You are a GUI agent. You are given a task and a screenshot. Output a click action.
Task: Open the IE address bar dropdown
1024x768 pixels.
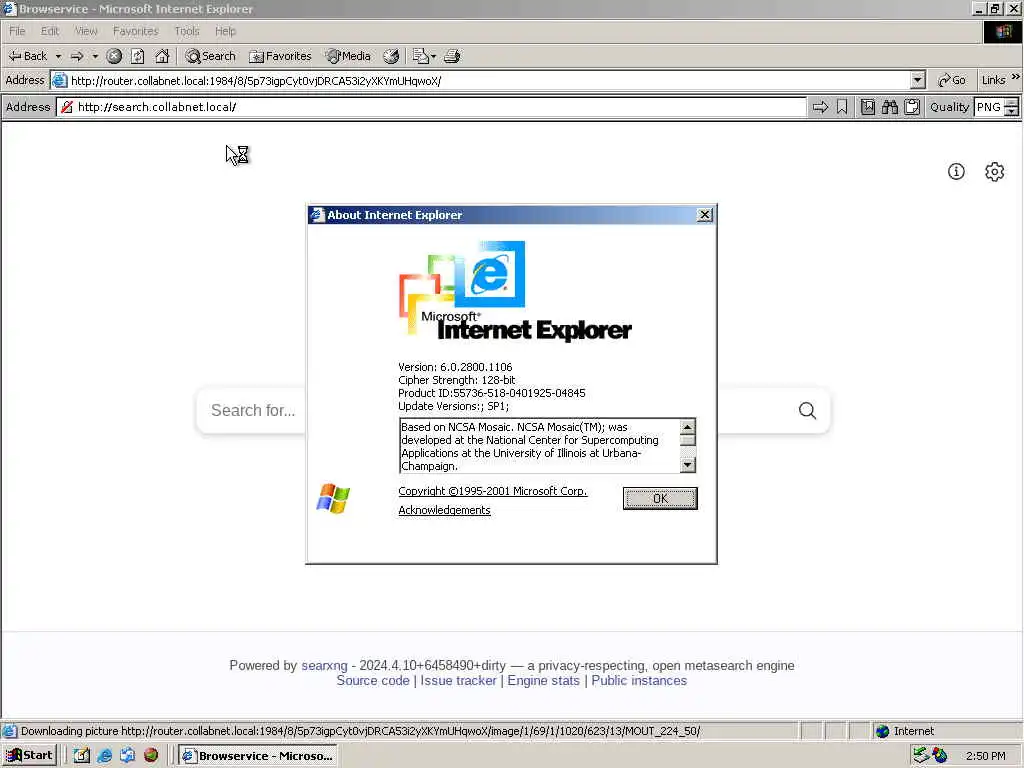(918, 80)
